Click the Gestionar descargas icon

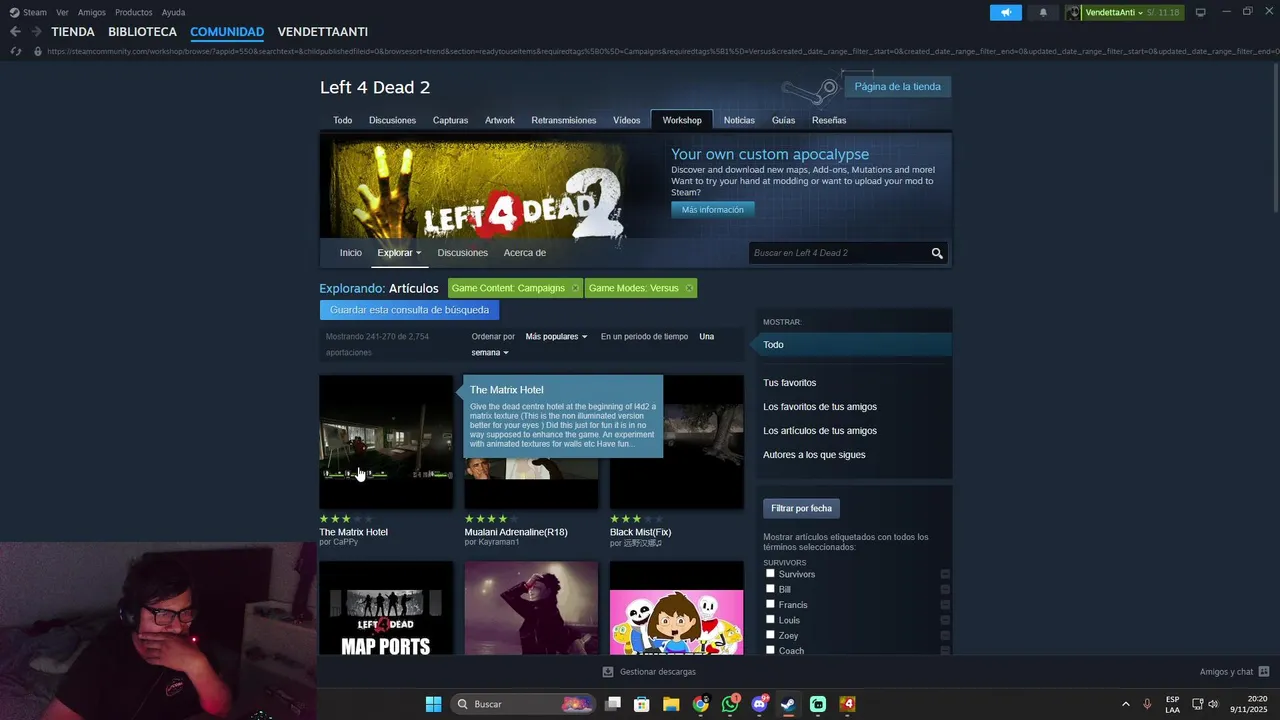pos(607,672)
